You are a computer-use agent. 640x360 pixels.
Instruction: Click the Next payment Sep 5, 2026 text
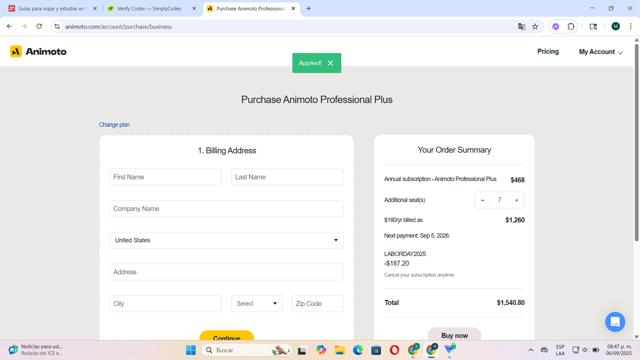coord(417,236)
